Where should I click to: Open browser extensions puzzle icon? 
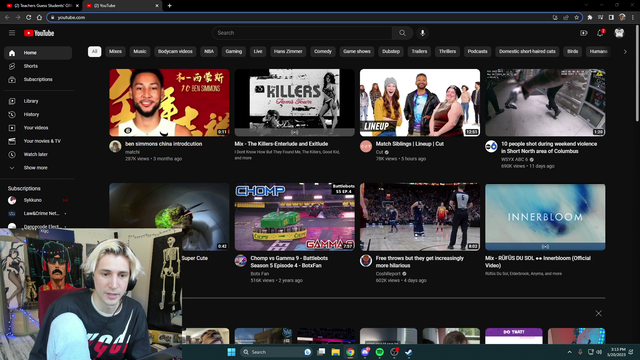(x=590, y=18)
